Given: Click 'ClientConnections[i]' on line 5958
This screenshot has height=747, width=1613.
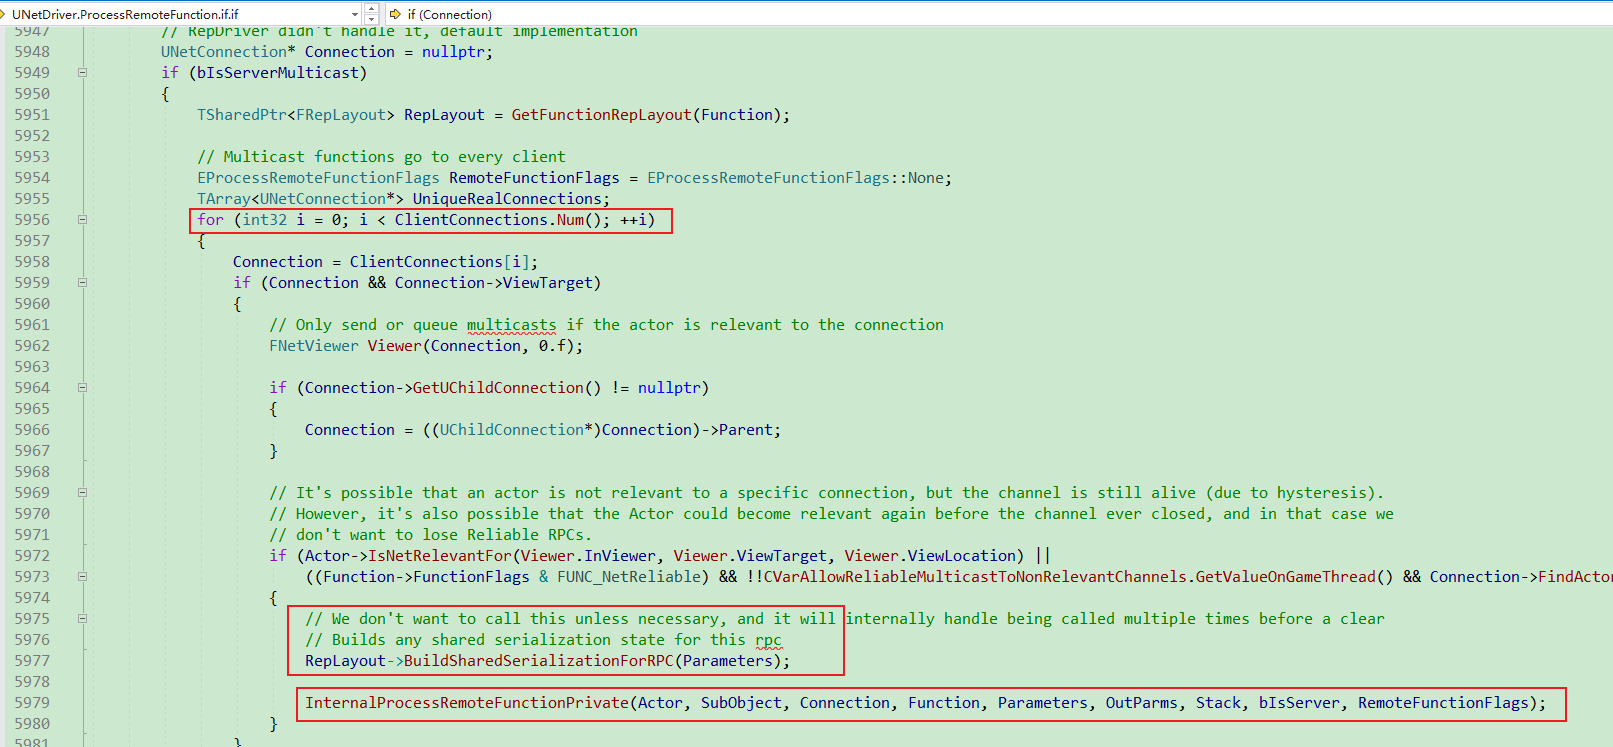Looking at the screenshot, I should click(x=439, y=262).
